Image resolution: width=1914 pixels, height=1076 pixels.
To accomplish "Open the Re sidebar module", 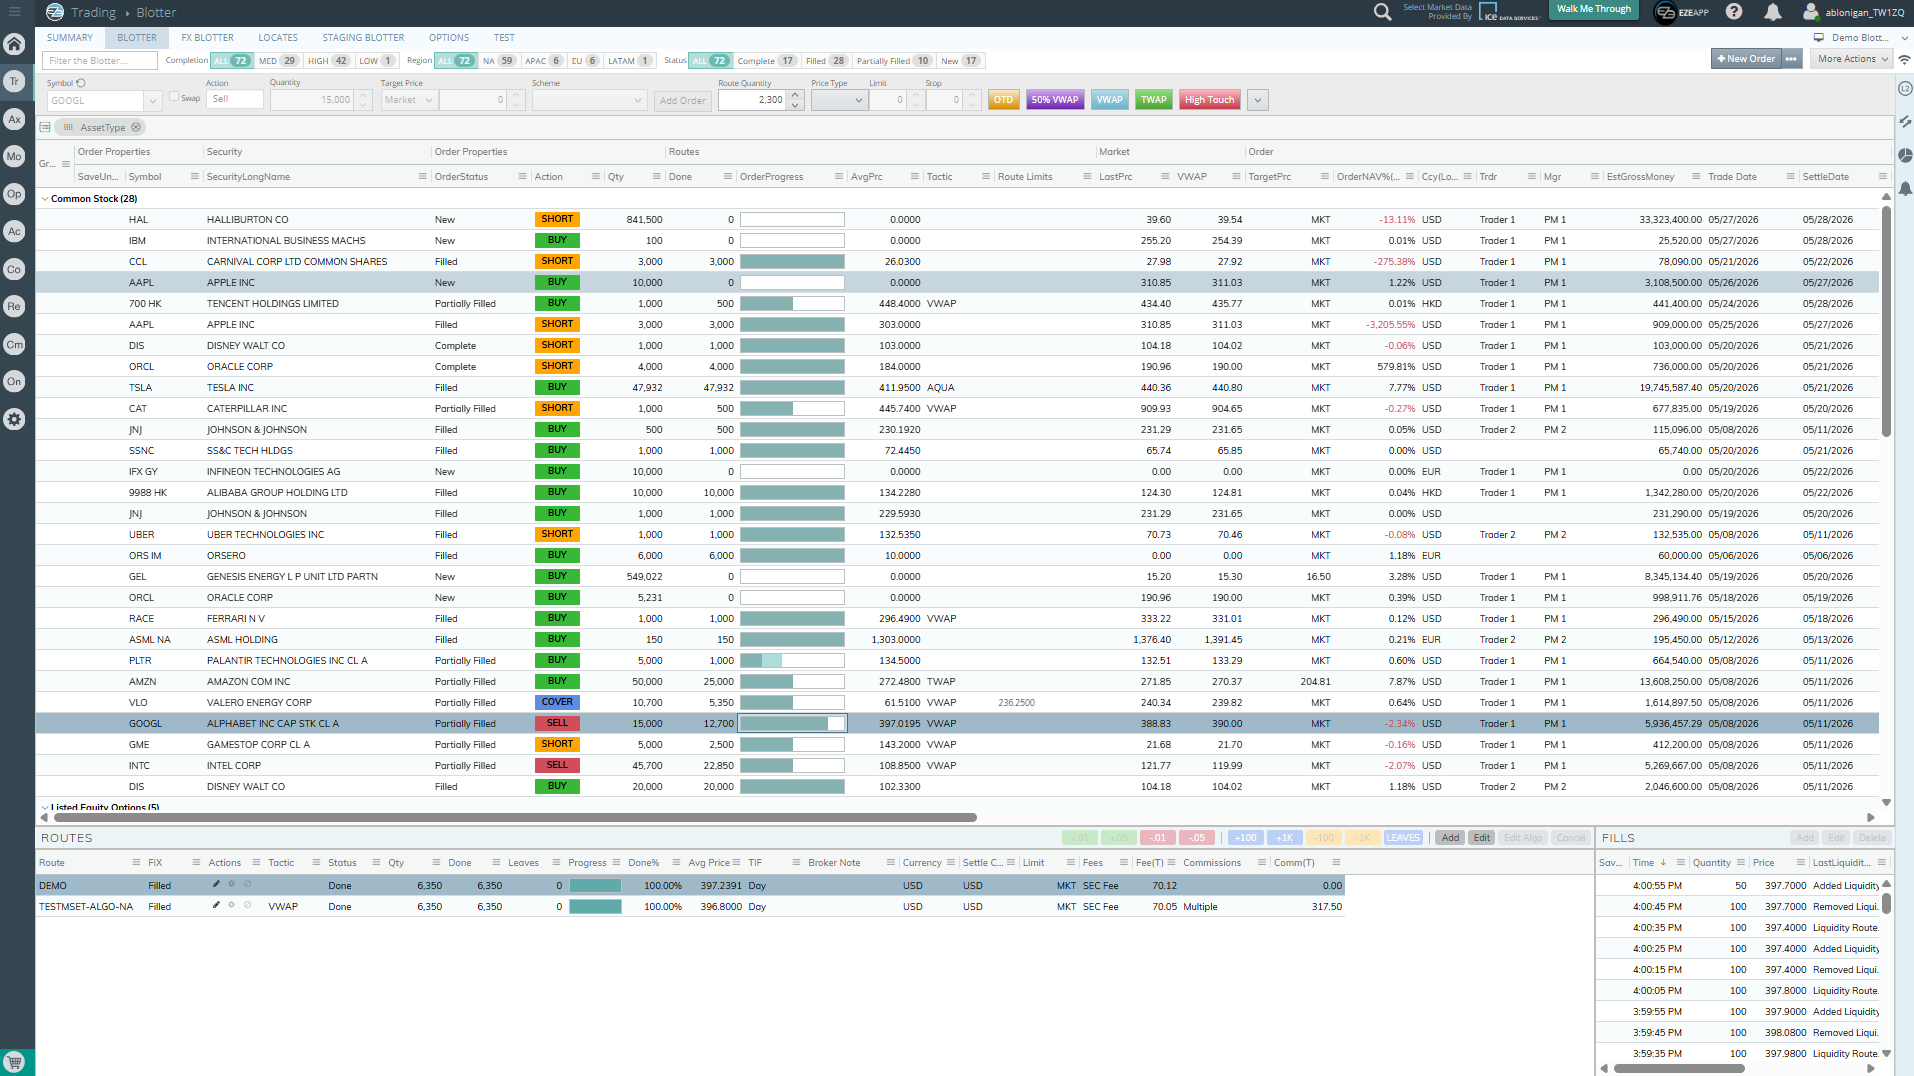I will coord(14,307).
